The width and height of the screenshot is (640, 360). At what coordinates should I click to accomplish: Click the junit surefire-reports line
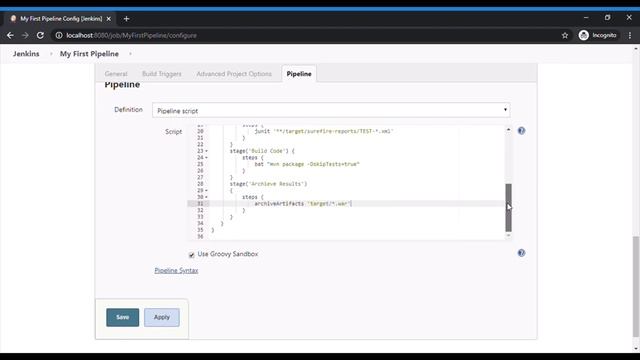click(324, 131)
